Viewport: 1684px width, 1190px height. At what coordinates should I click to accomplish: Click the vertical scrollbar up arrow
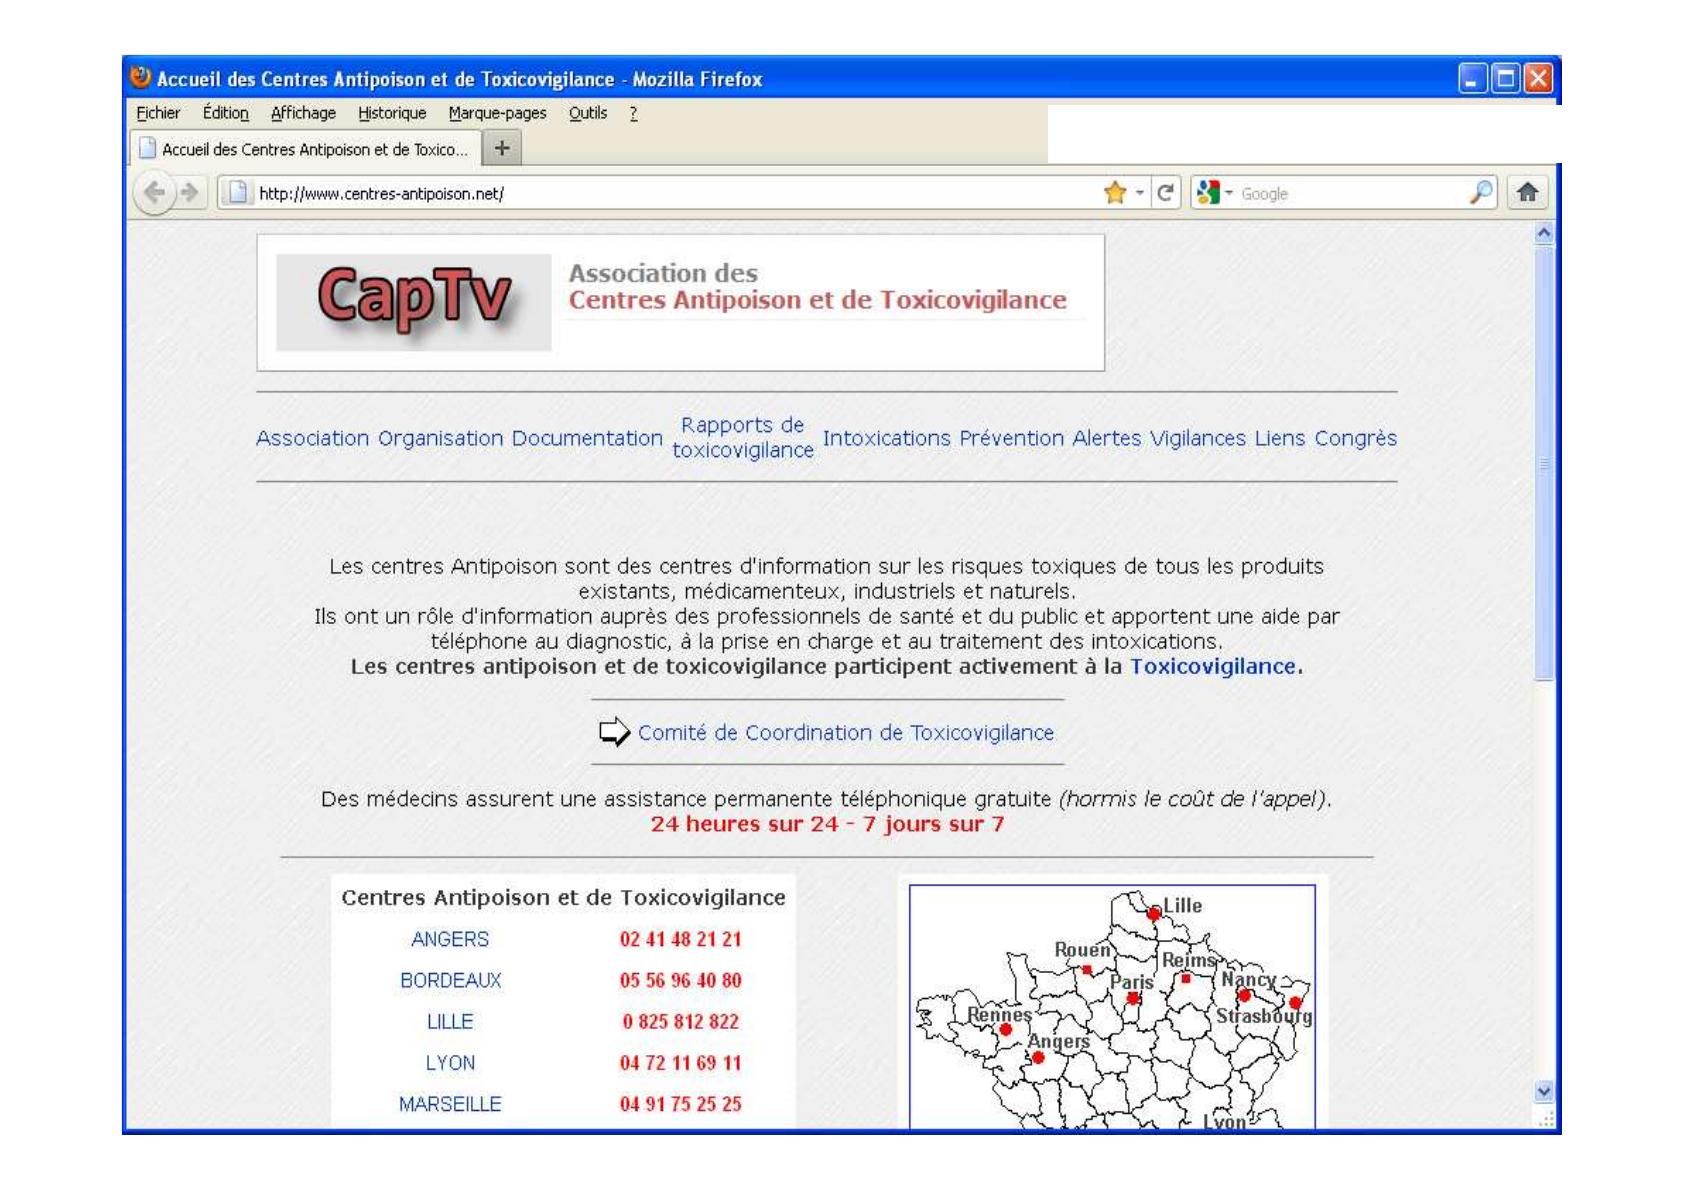tap(1544, 233)
